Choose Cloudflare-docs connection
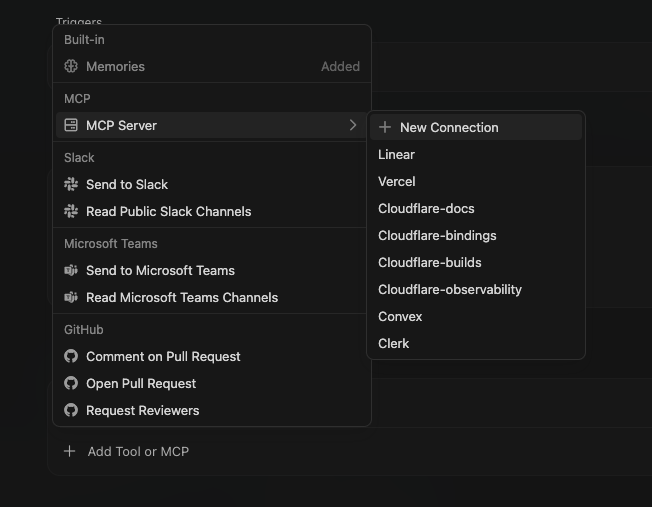The image size is (652, 507). point(476,208)
